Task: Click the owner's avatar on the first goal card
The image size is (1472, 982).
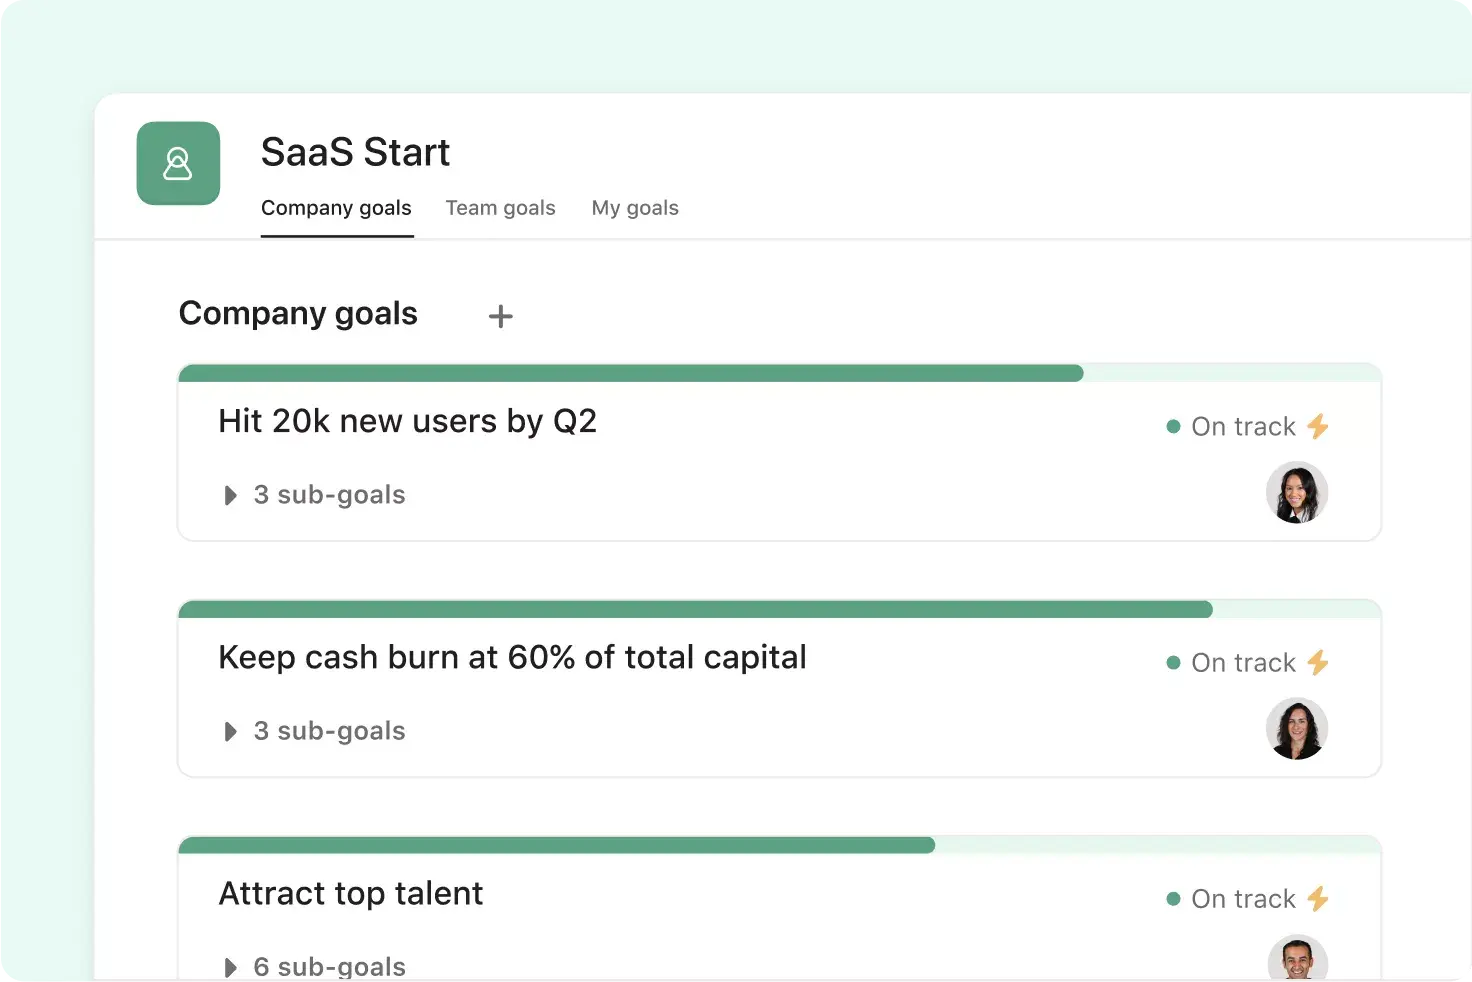Action: tap(1297, 493)
